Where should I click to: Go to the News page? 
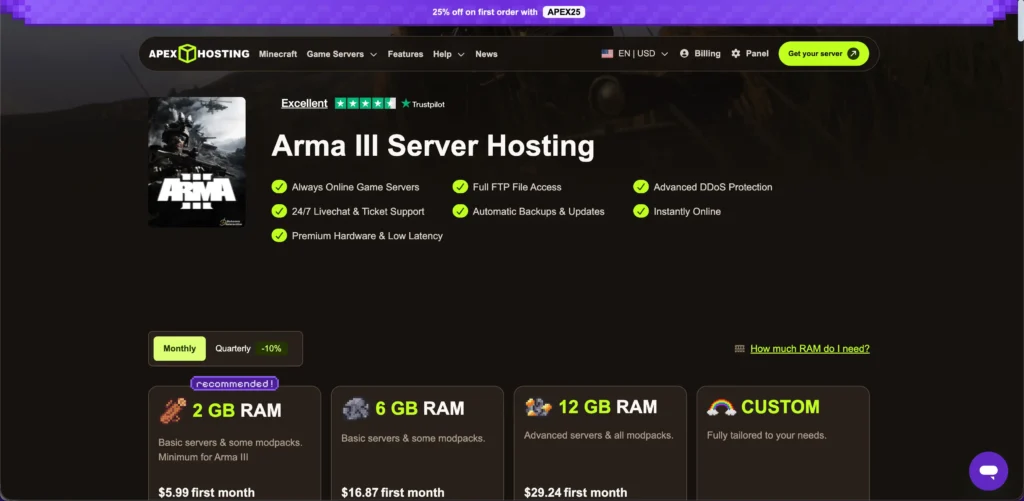(x=486, y=54)
